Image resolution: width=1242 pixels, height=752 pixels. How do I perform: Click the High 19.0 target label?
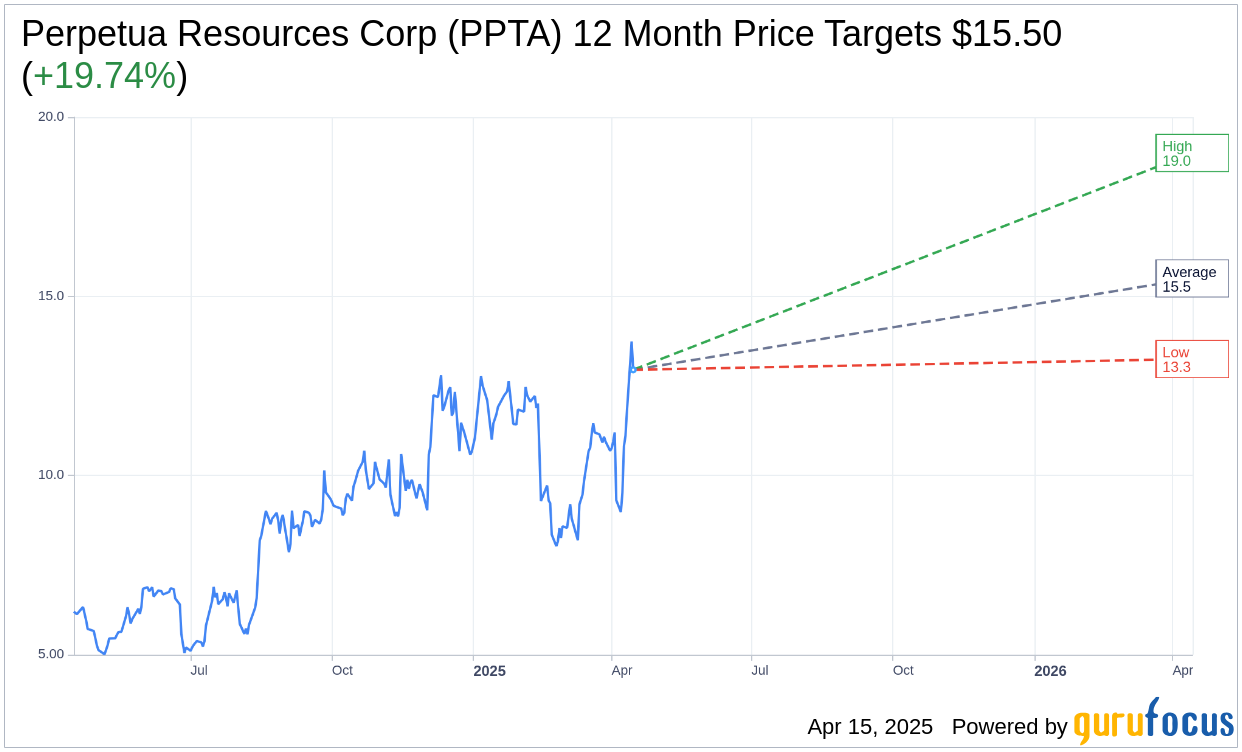click(1192, 153)
